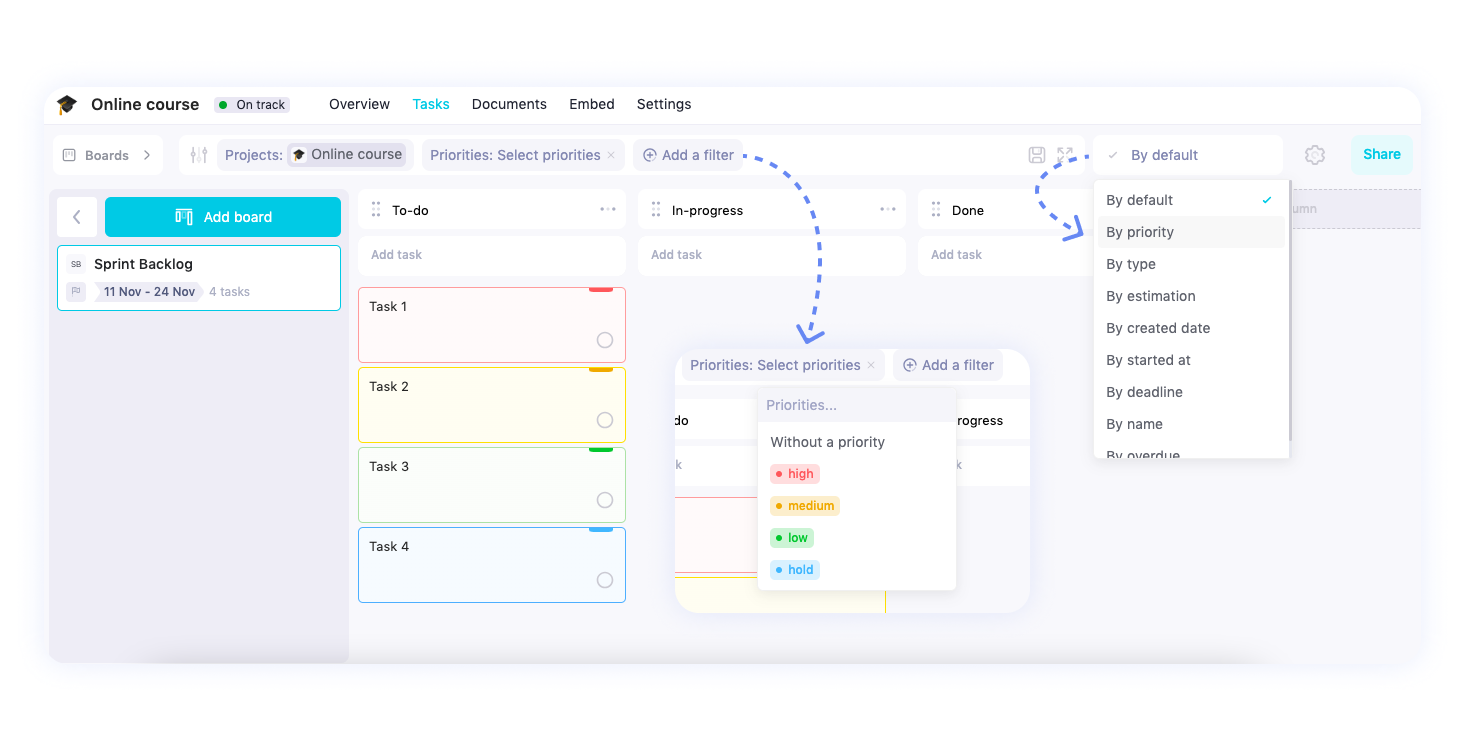Click the save view floppy disk icon
The image size is (1466, 752).
[1036, 155]
